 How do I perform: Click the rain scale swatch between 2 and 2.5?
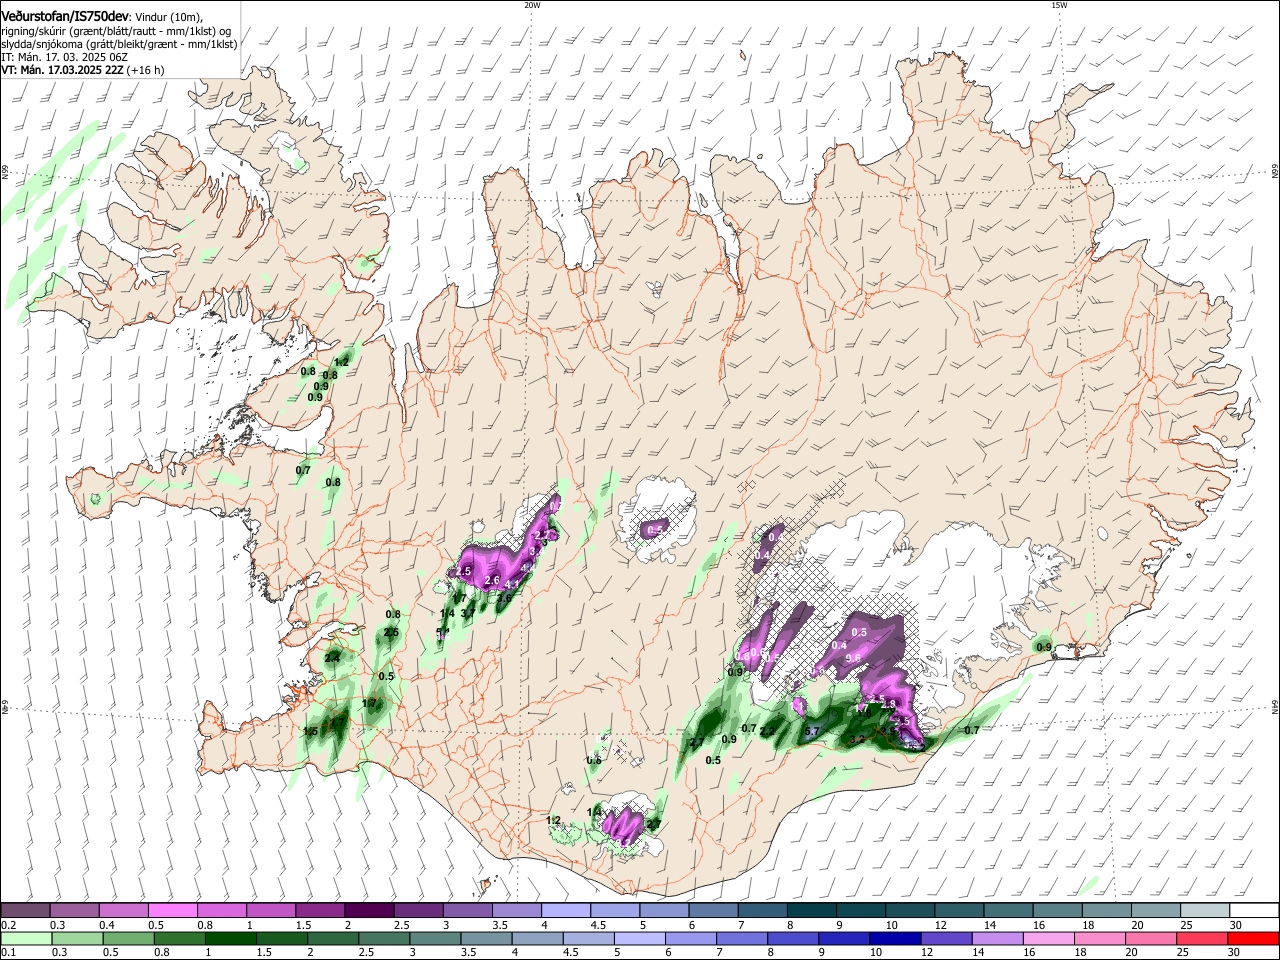pyautogui.click(x=334, y=938)
